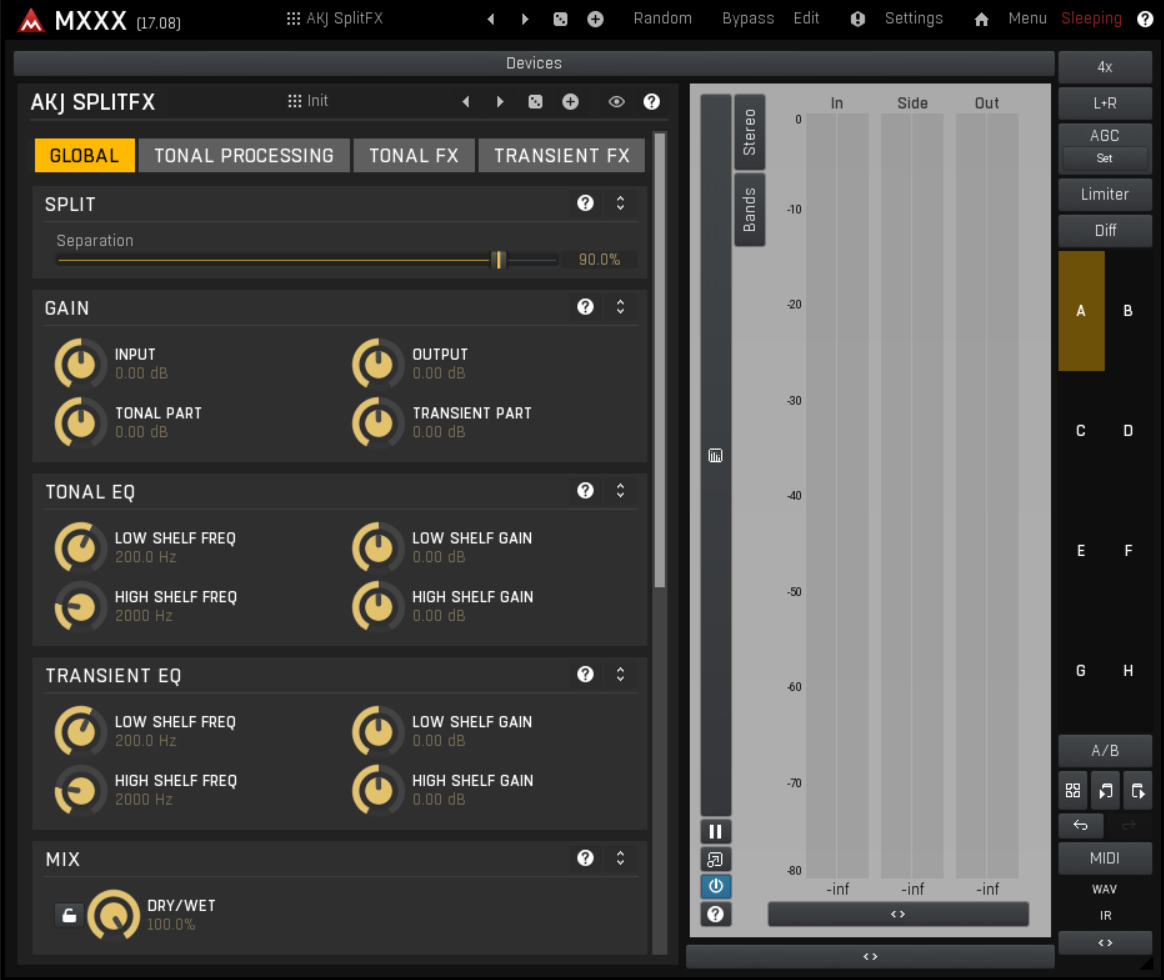
Task: Click the A/B compare button
Action: pos(1105,751)
